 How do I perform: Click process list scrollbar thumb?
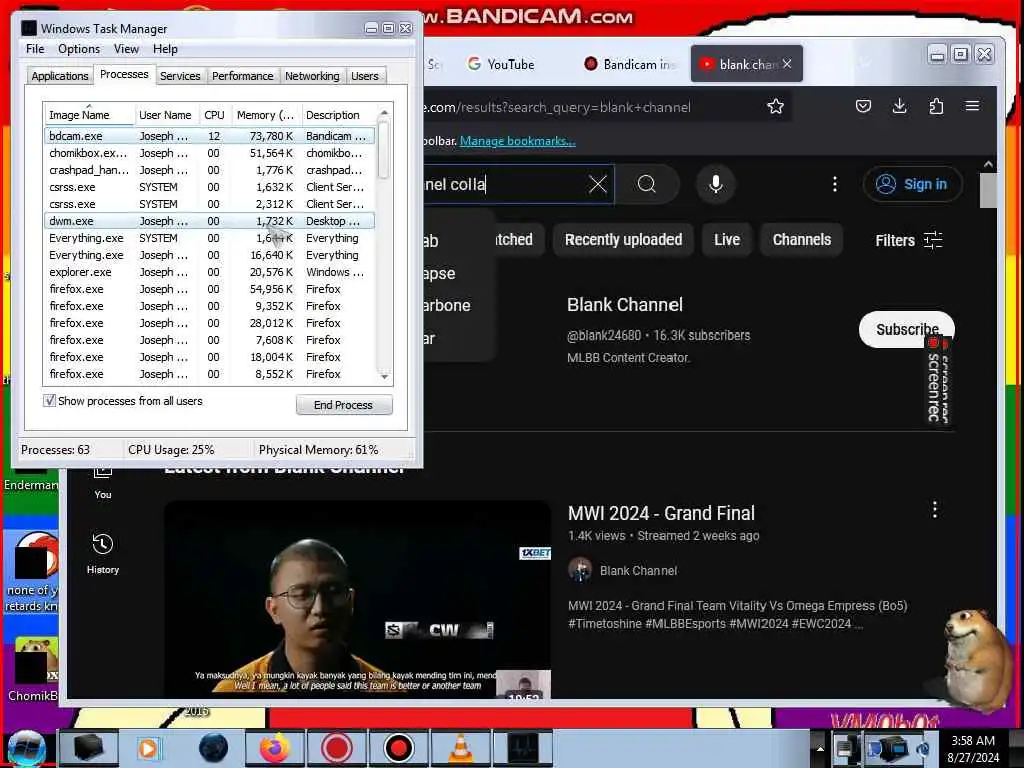[x=384, y=150]
